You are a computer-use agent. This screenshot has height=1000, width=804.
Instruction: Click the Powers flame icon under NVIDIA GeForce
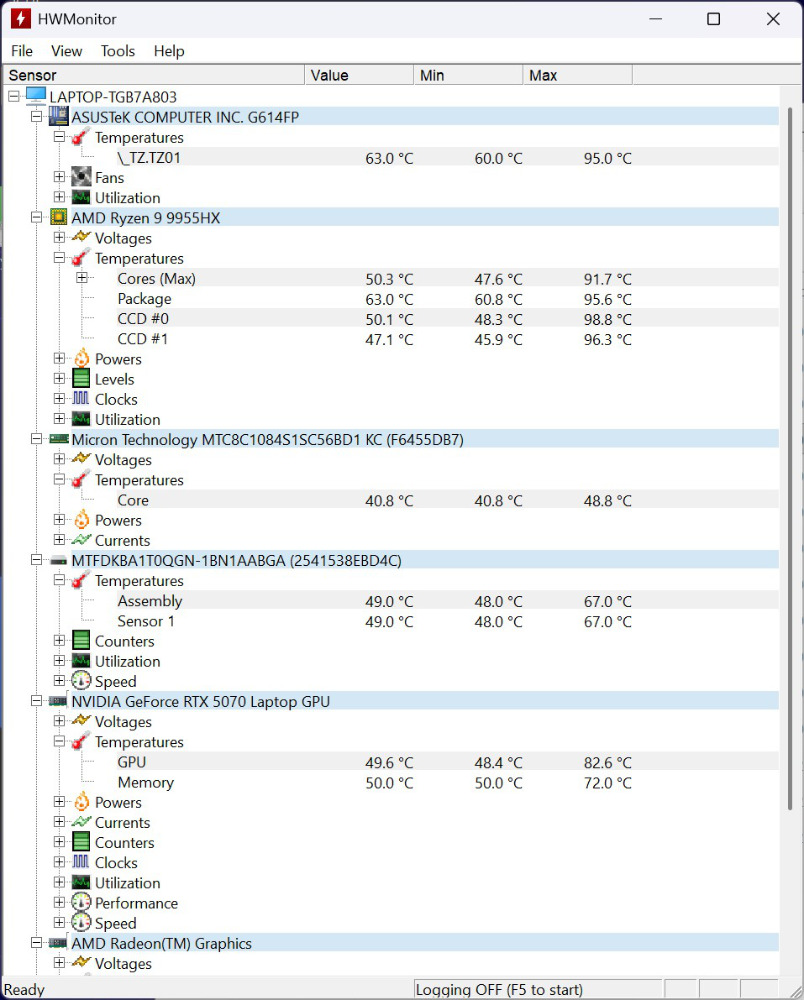(x=82, y=802)
